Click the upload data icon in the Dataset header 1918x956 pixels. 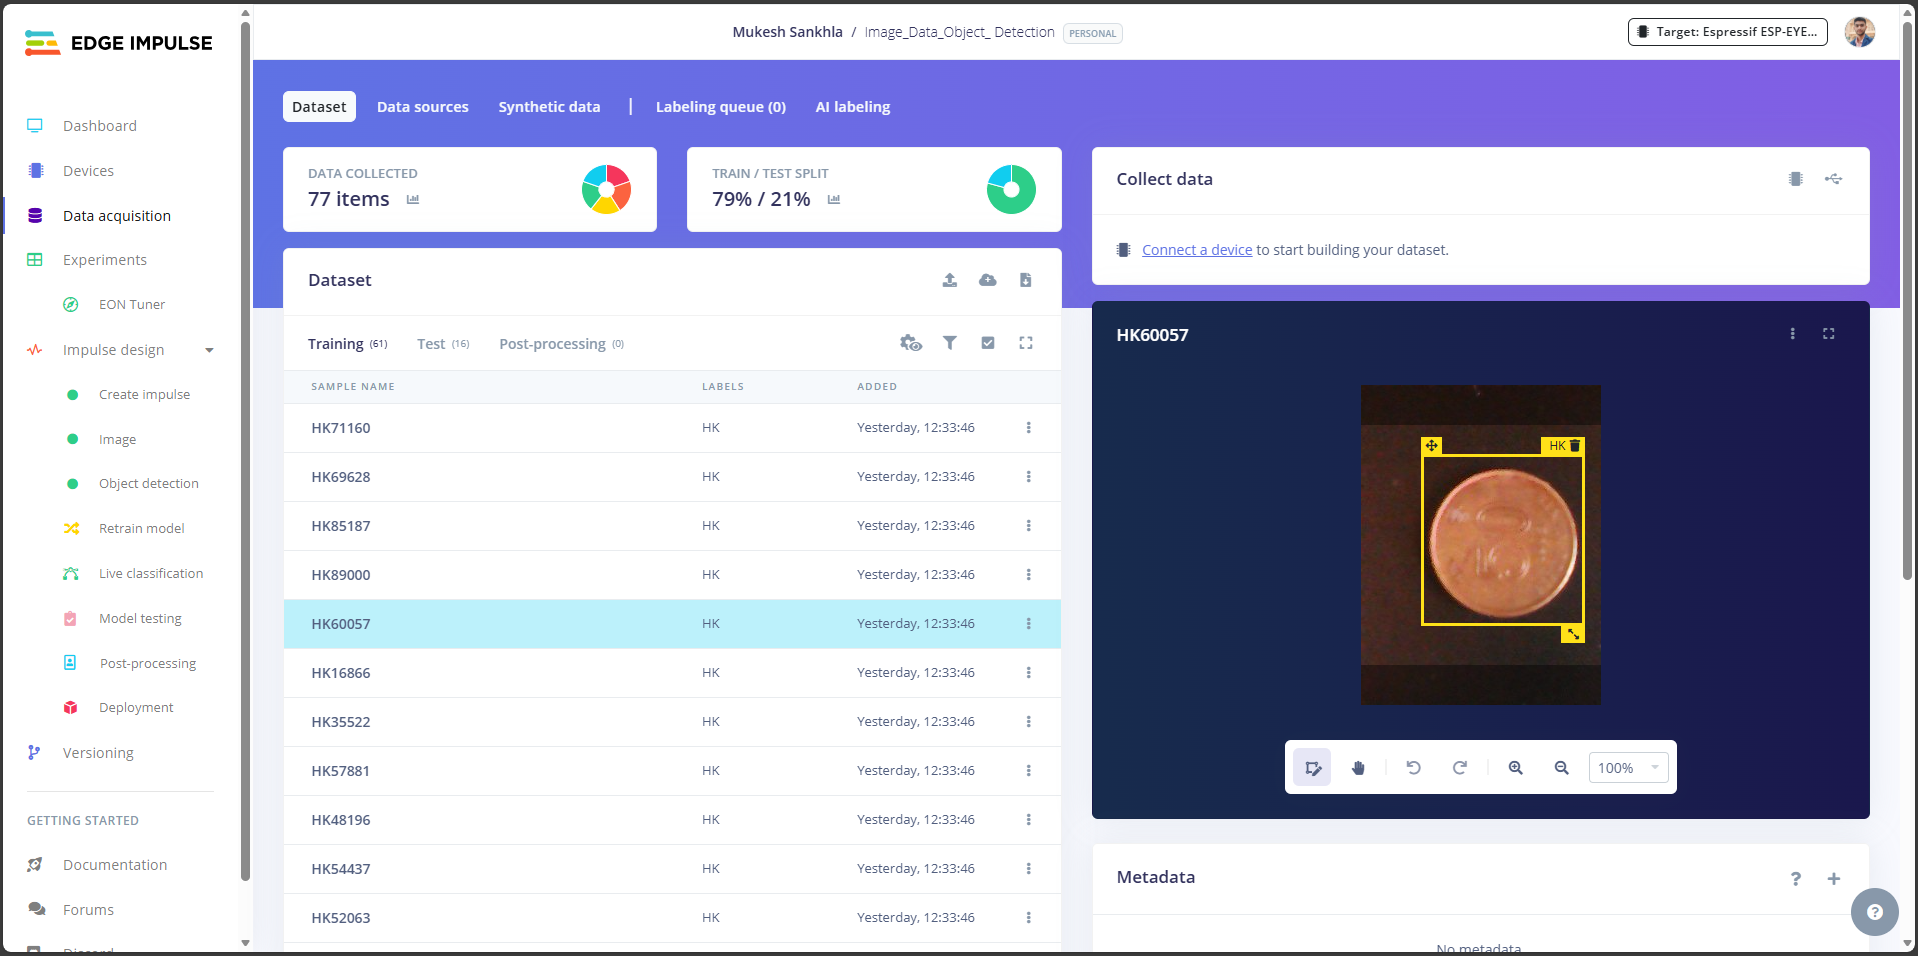tap(950, 280)
